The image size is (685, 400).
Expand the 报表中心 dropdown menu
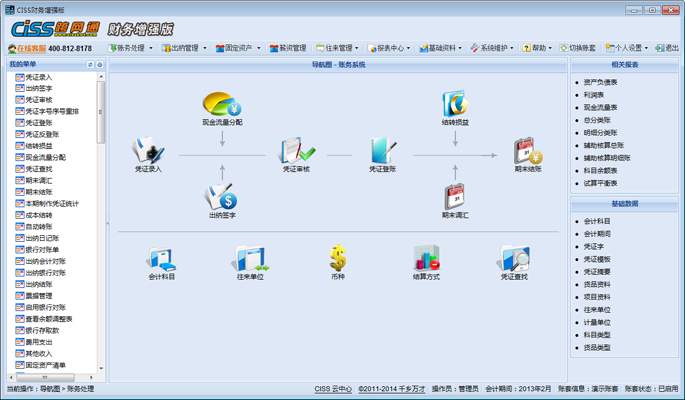(x=390, y=47)
